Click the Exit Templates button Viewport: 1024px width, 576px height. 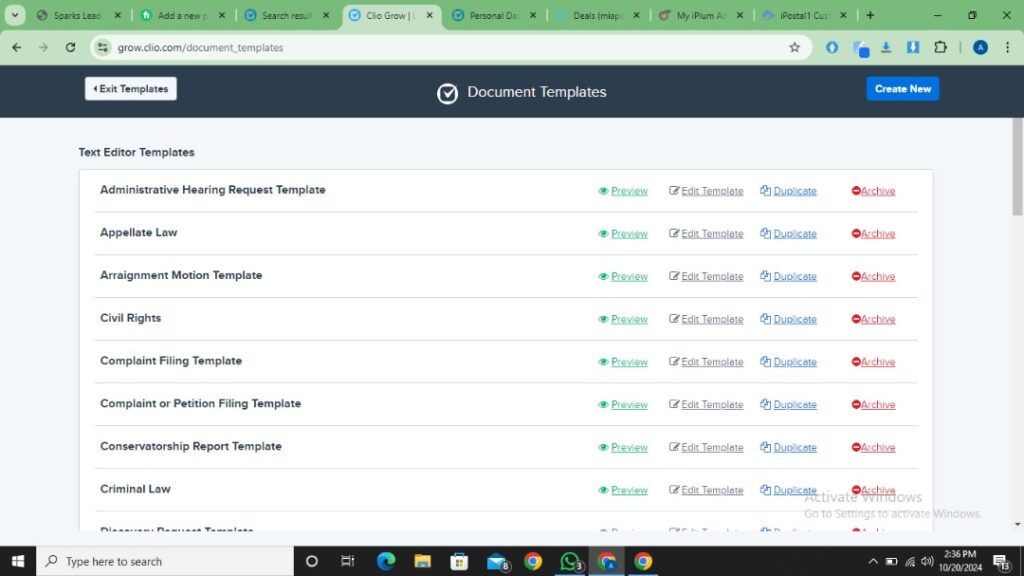(x=130, y=89)
